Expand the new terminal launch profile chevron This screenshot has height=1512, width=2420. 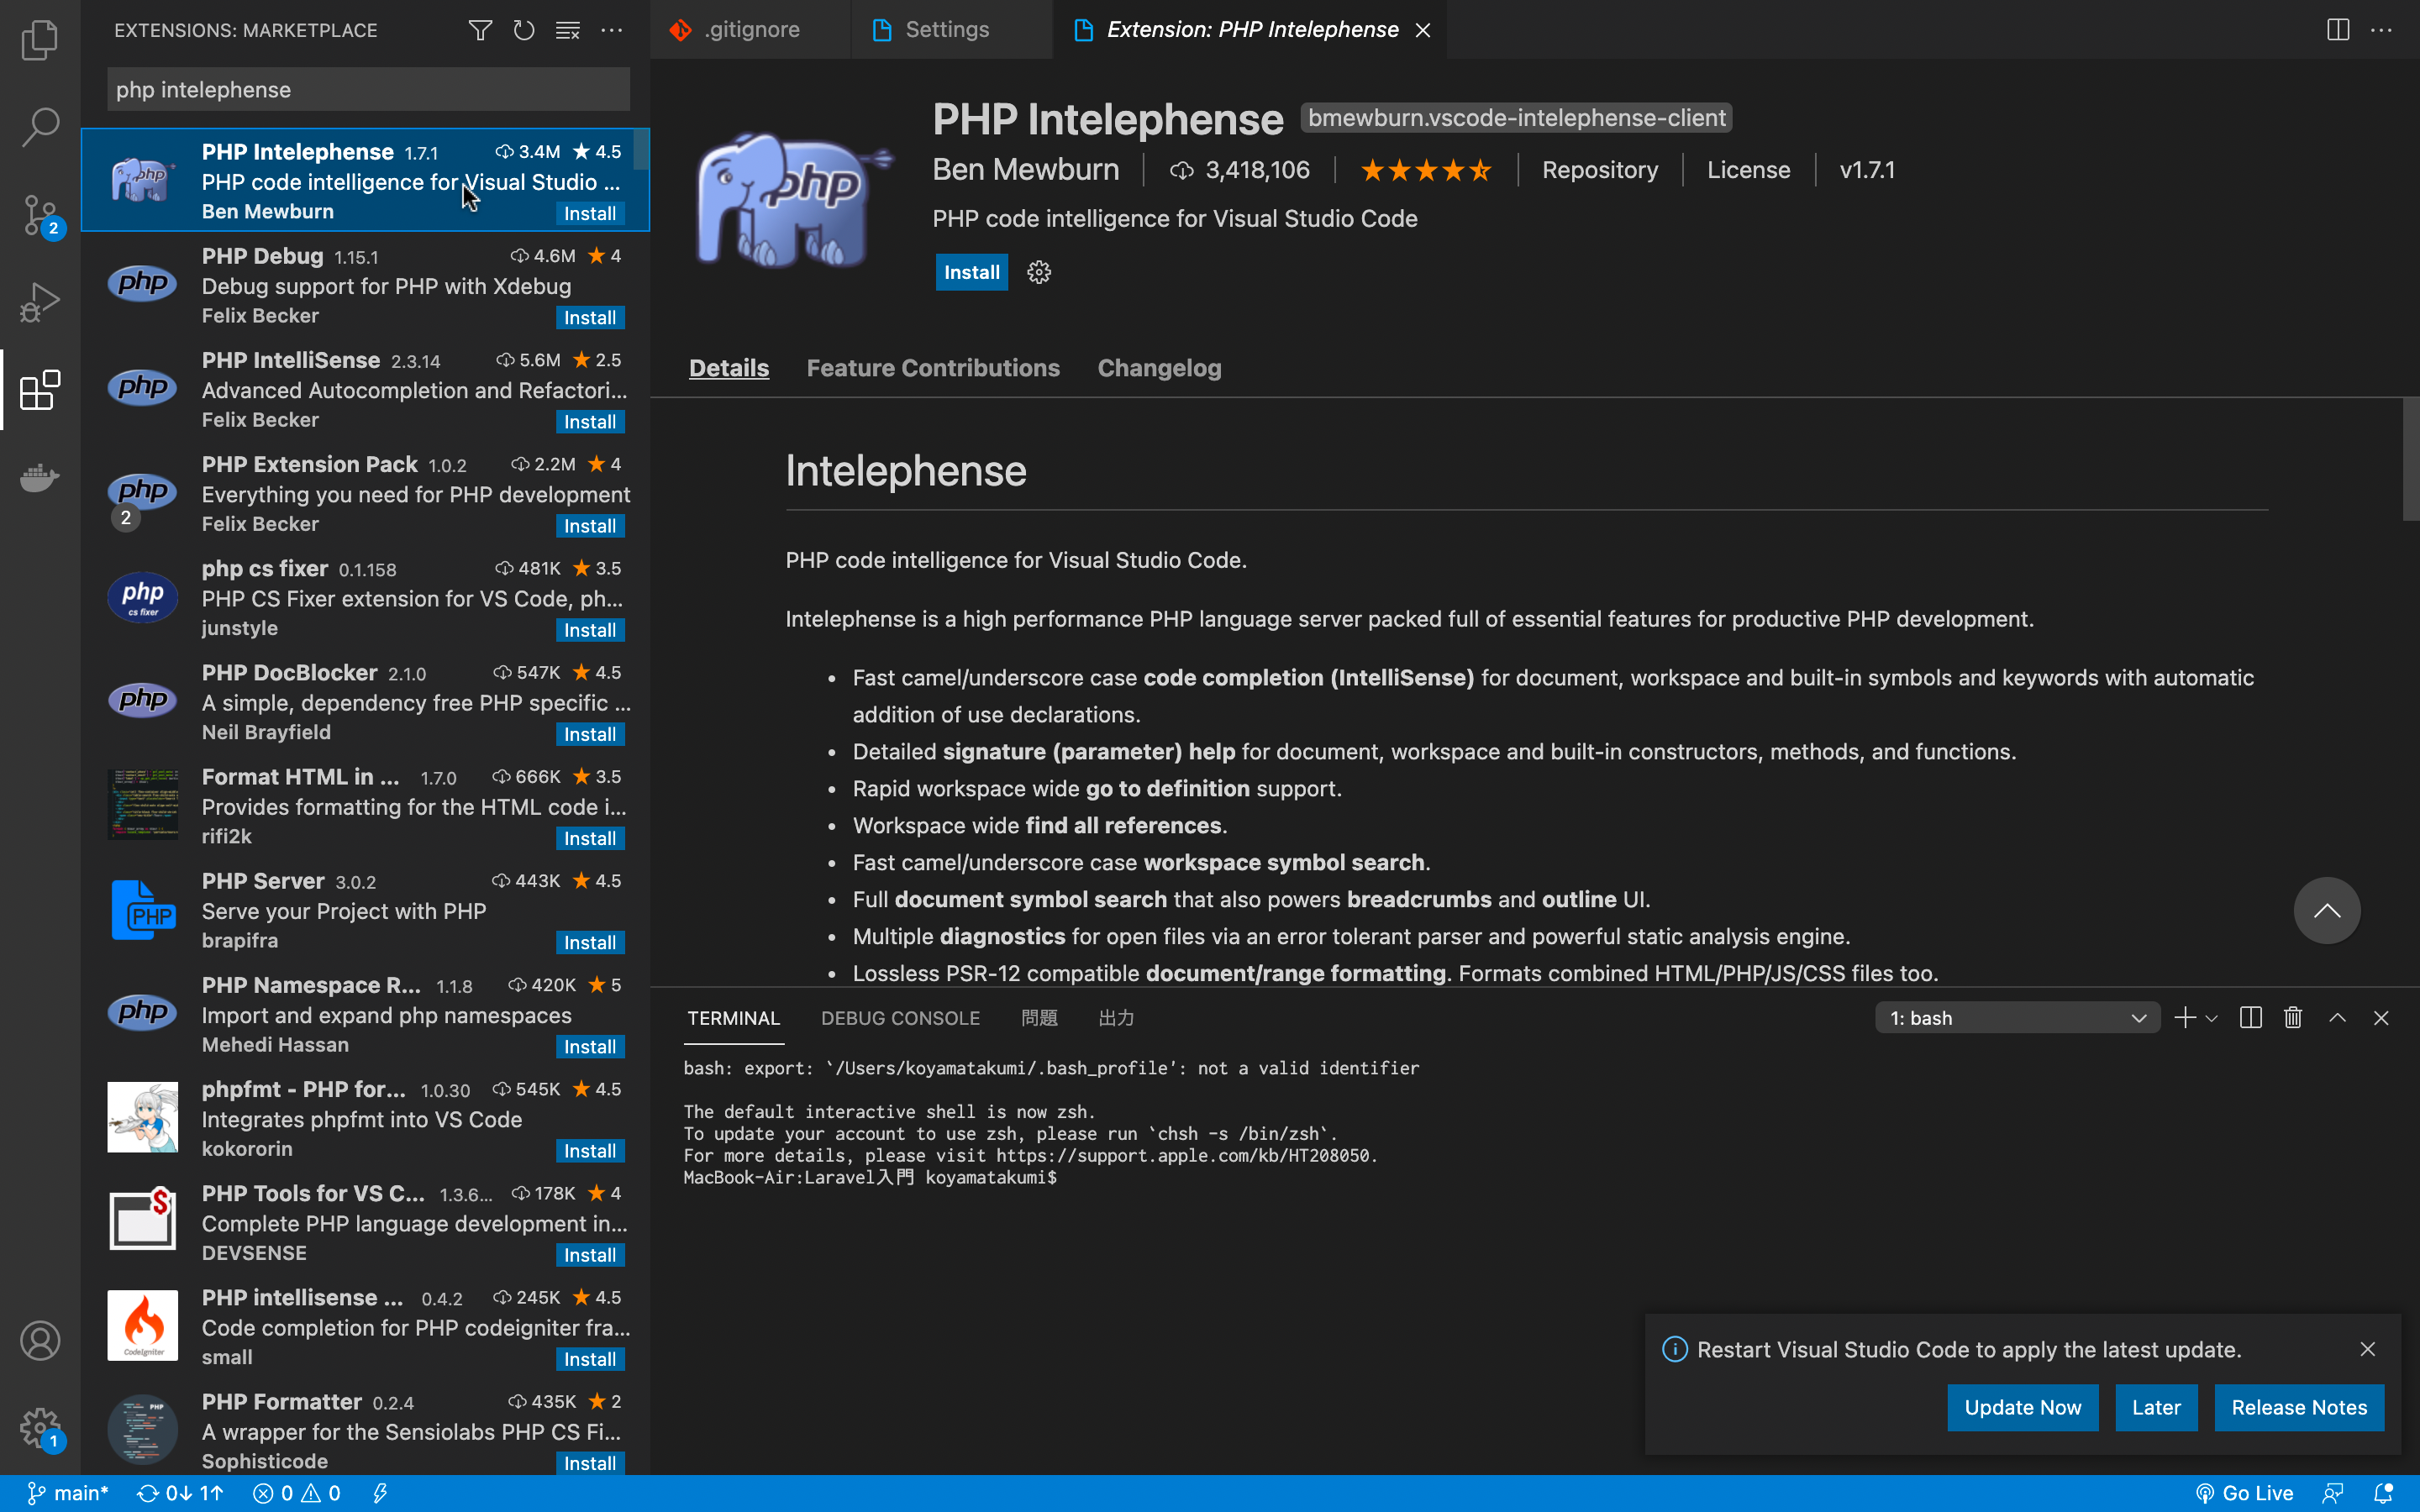click(2212, 1018)
